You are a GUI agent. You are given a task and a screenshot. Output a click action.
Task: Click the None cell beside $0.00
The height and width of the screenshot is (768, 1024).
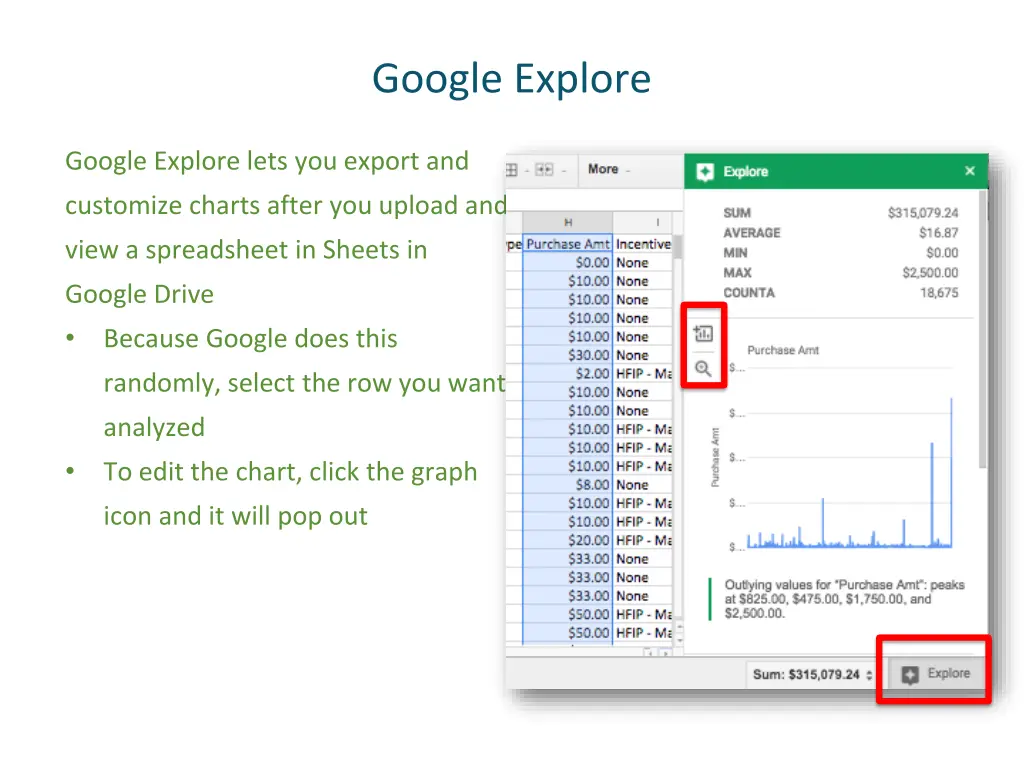click(643, 263)
